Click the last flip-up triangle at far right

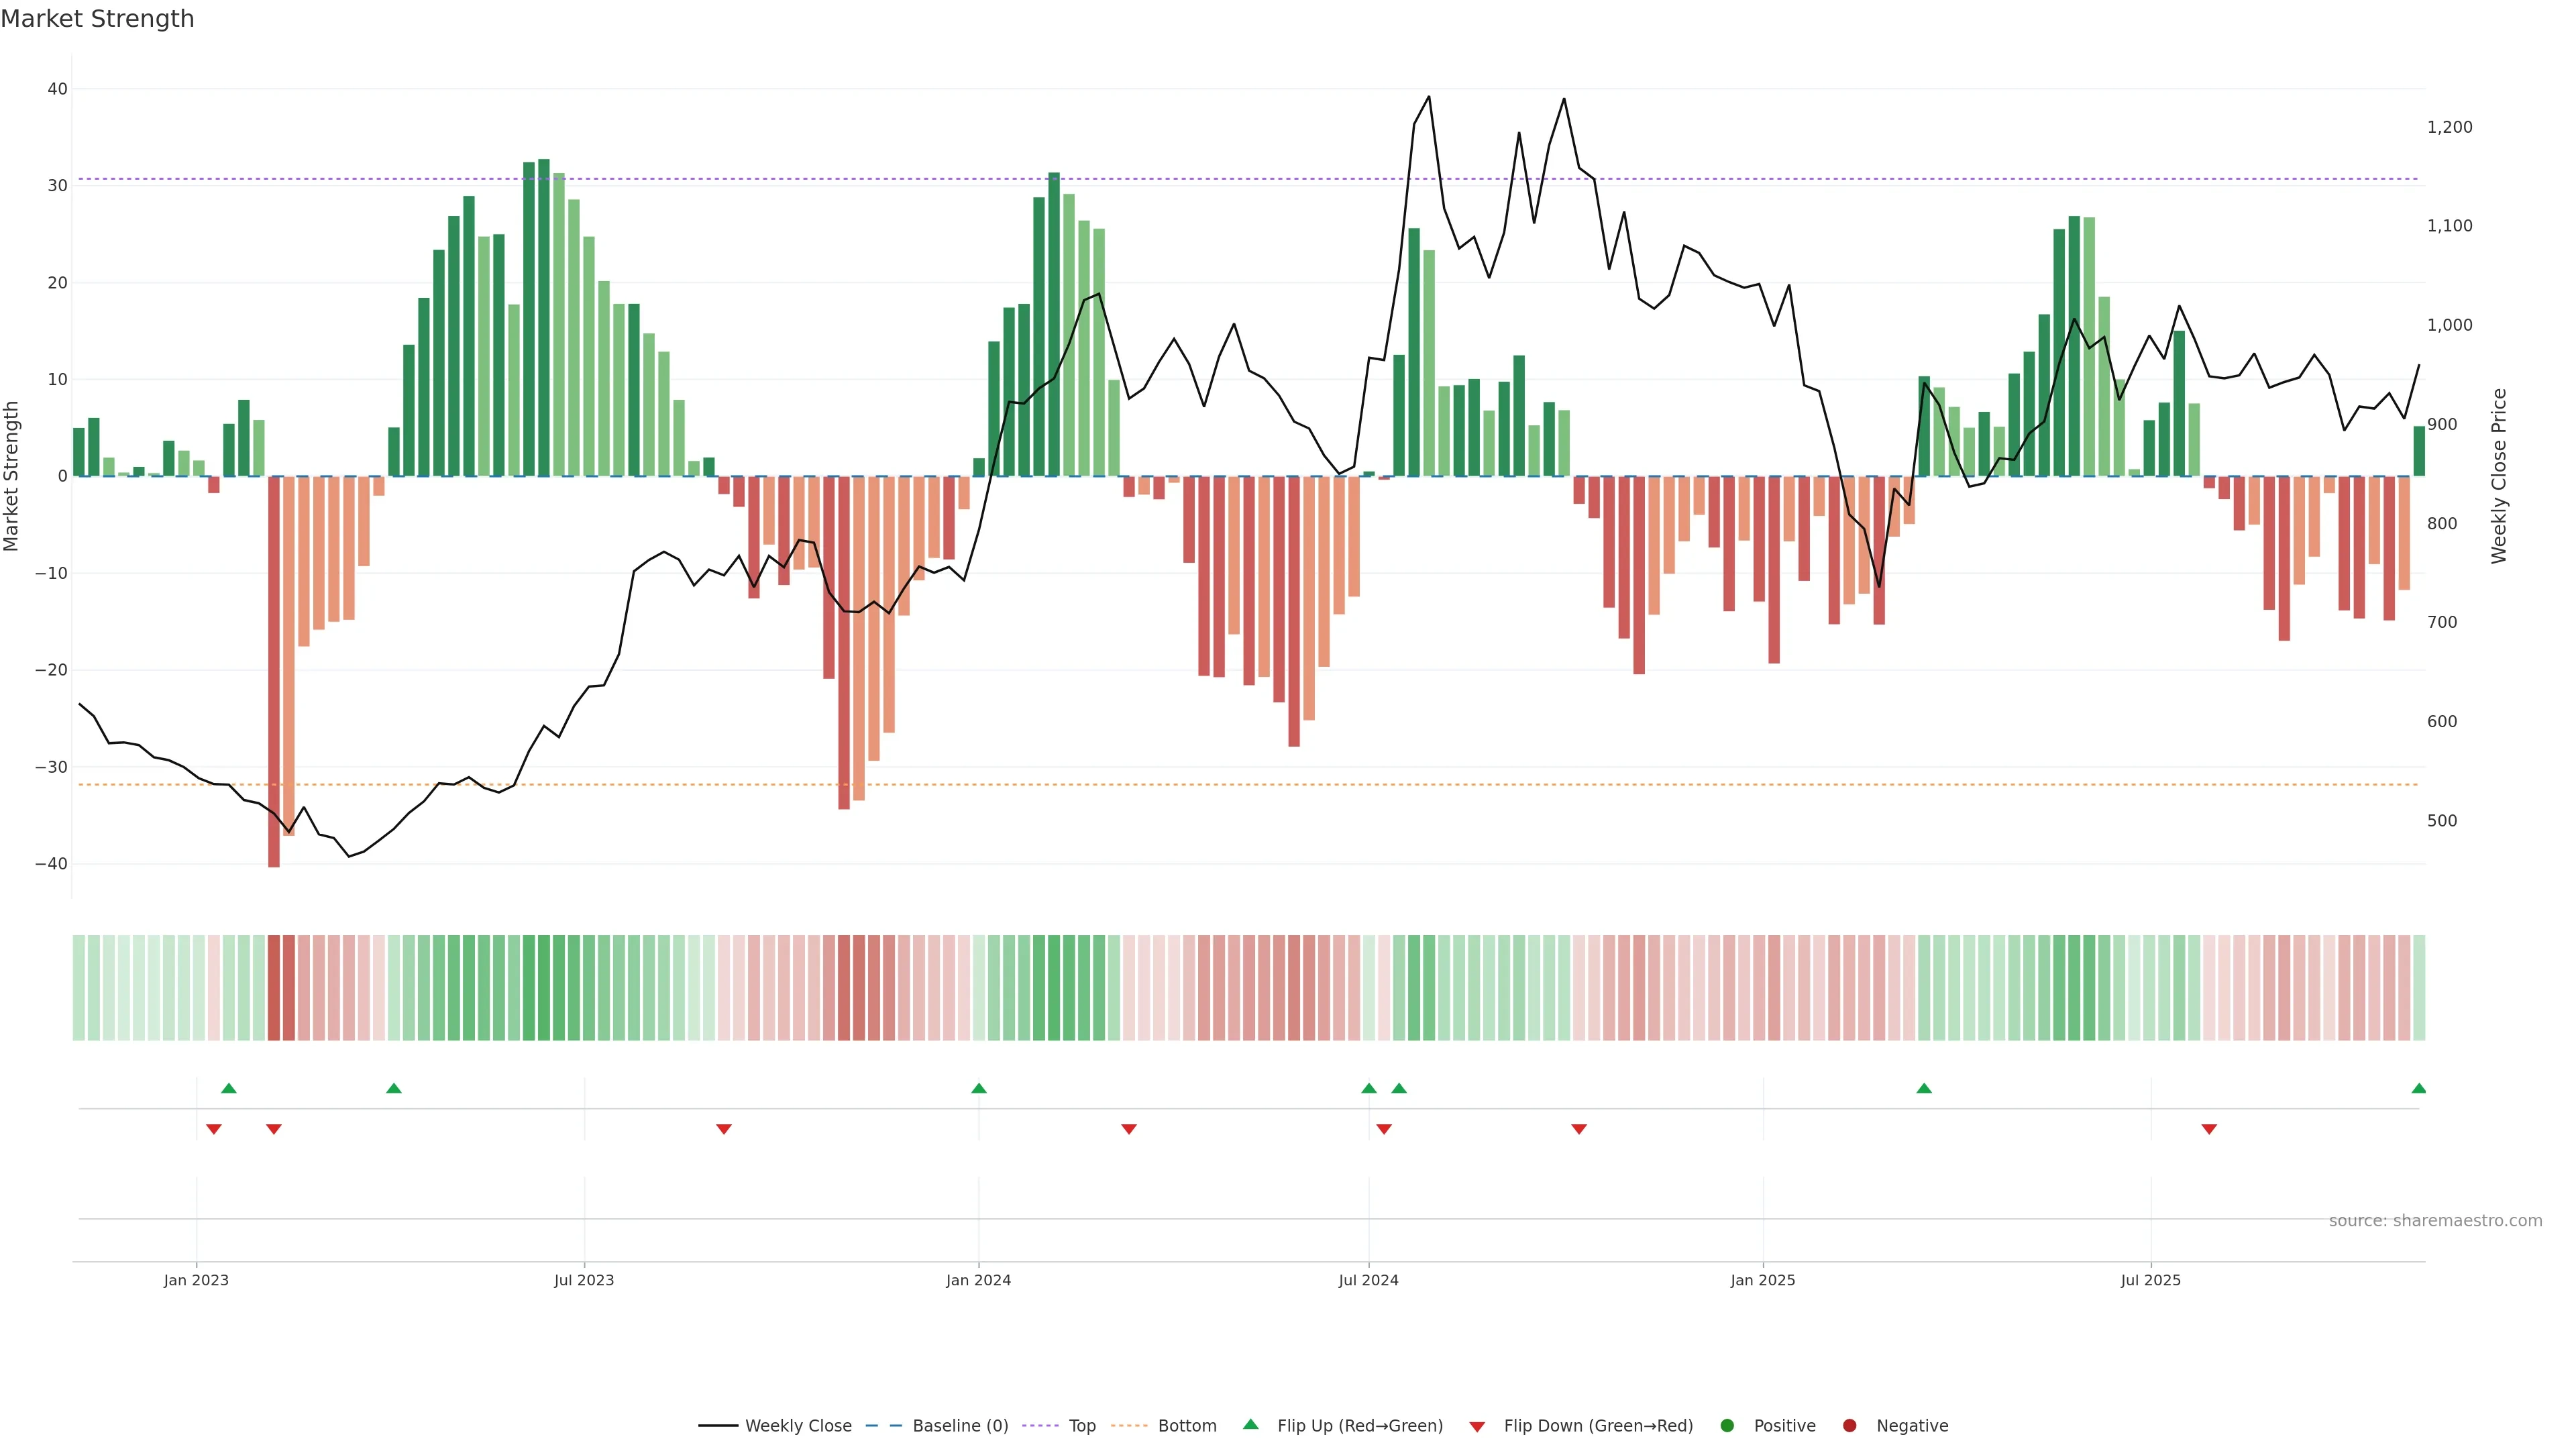point(2418,1088)
